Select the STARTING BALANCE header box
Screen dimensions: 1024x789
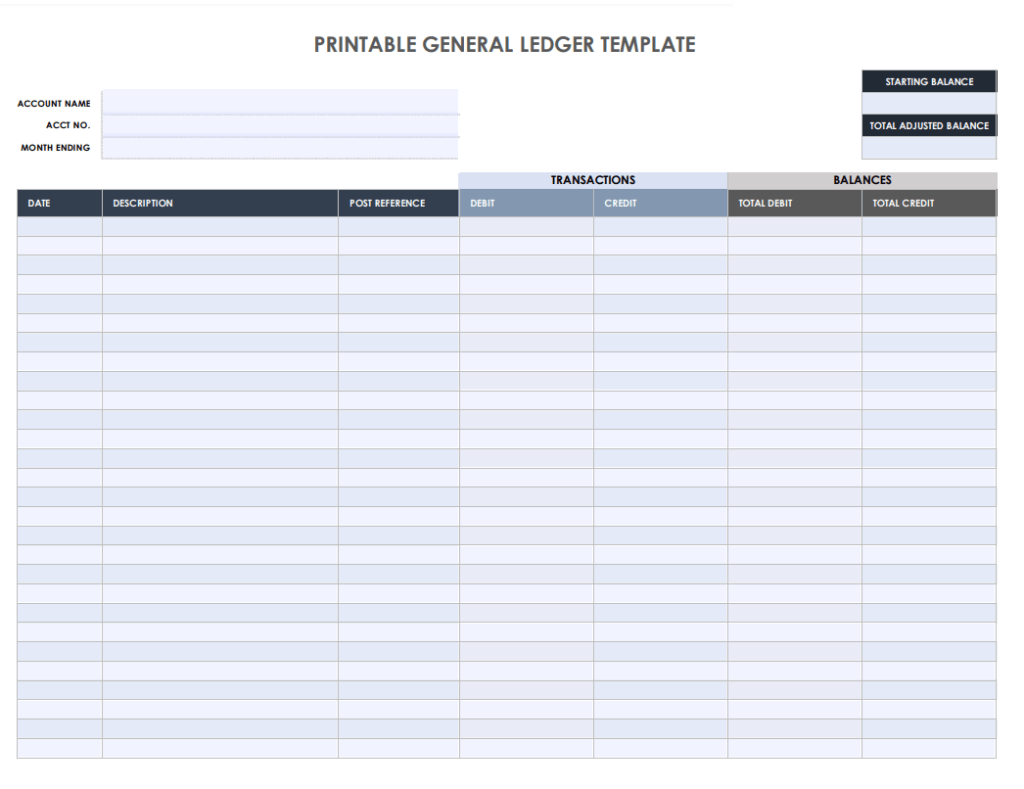[x=928, y=81]
